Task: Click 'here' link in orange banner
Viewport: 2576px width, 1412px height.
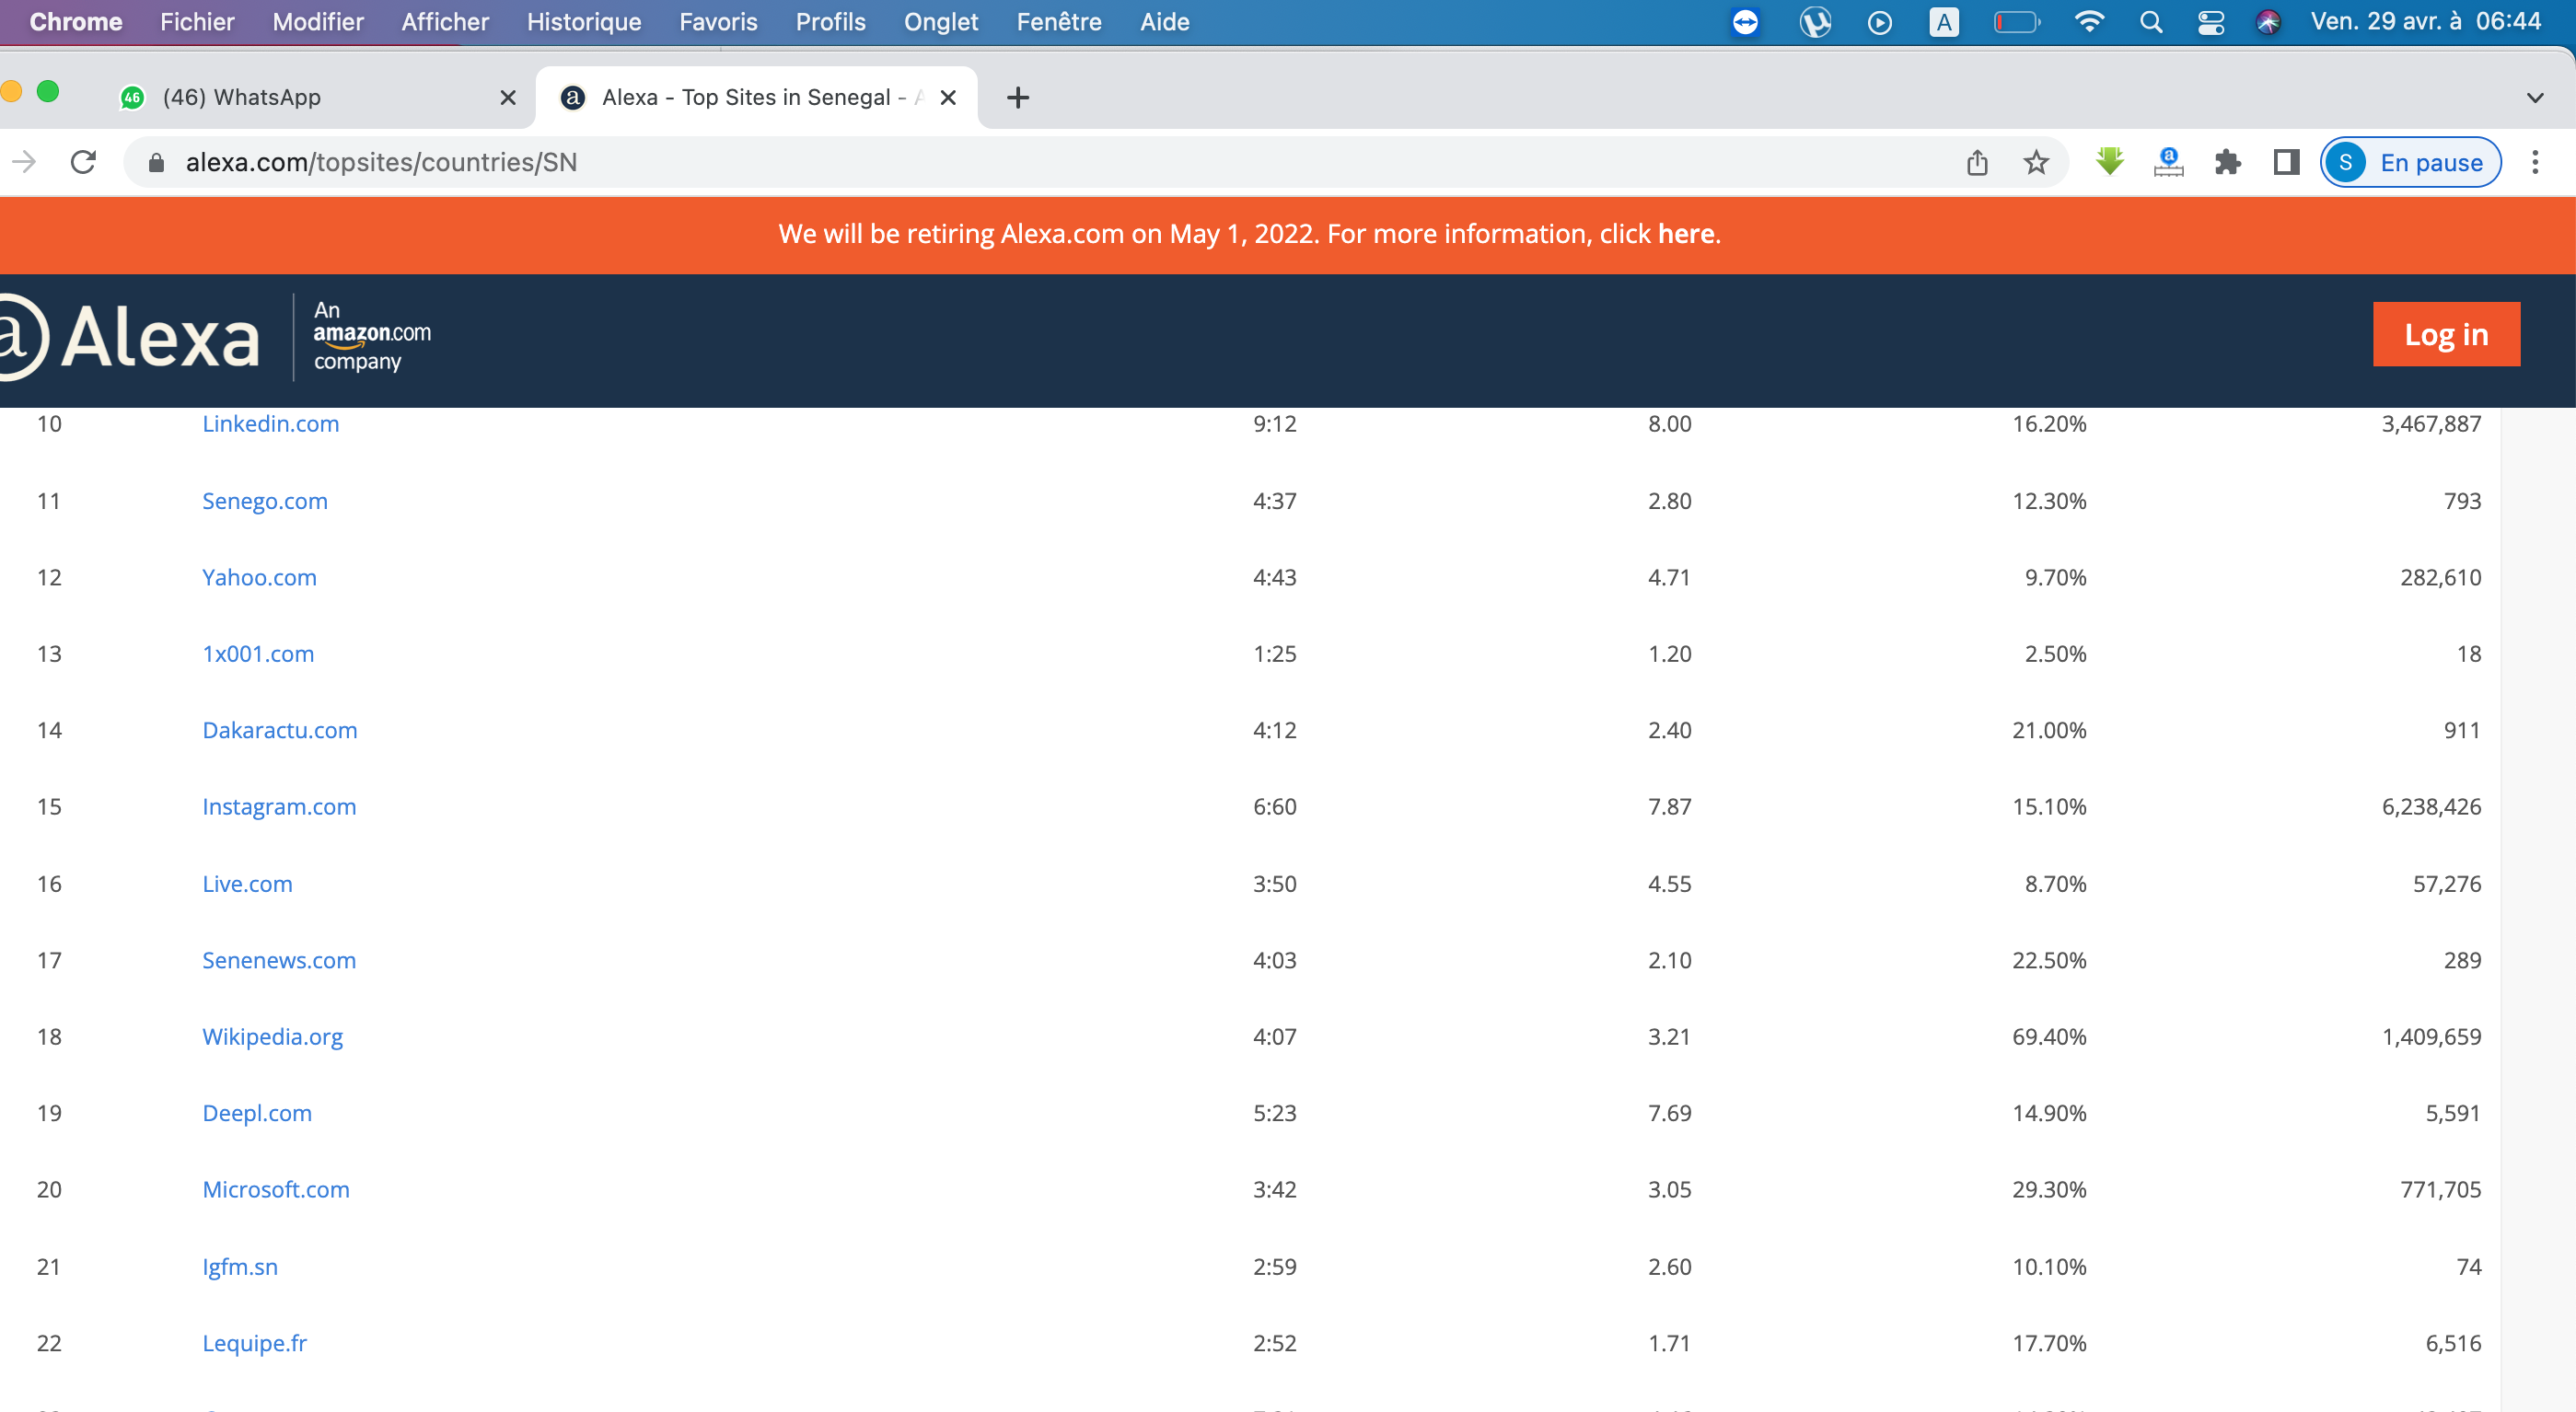Action: coord(1685,234)
